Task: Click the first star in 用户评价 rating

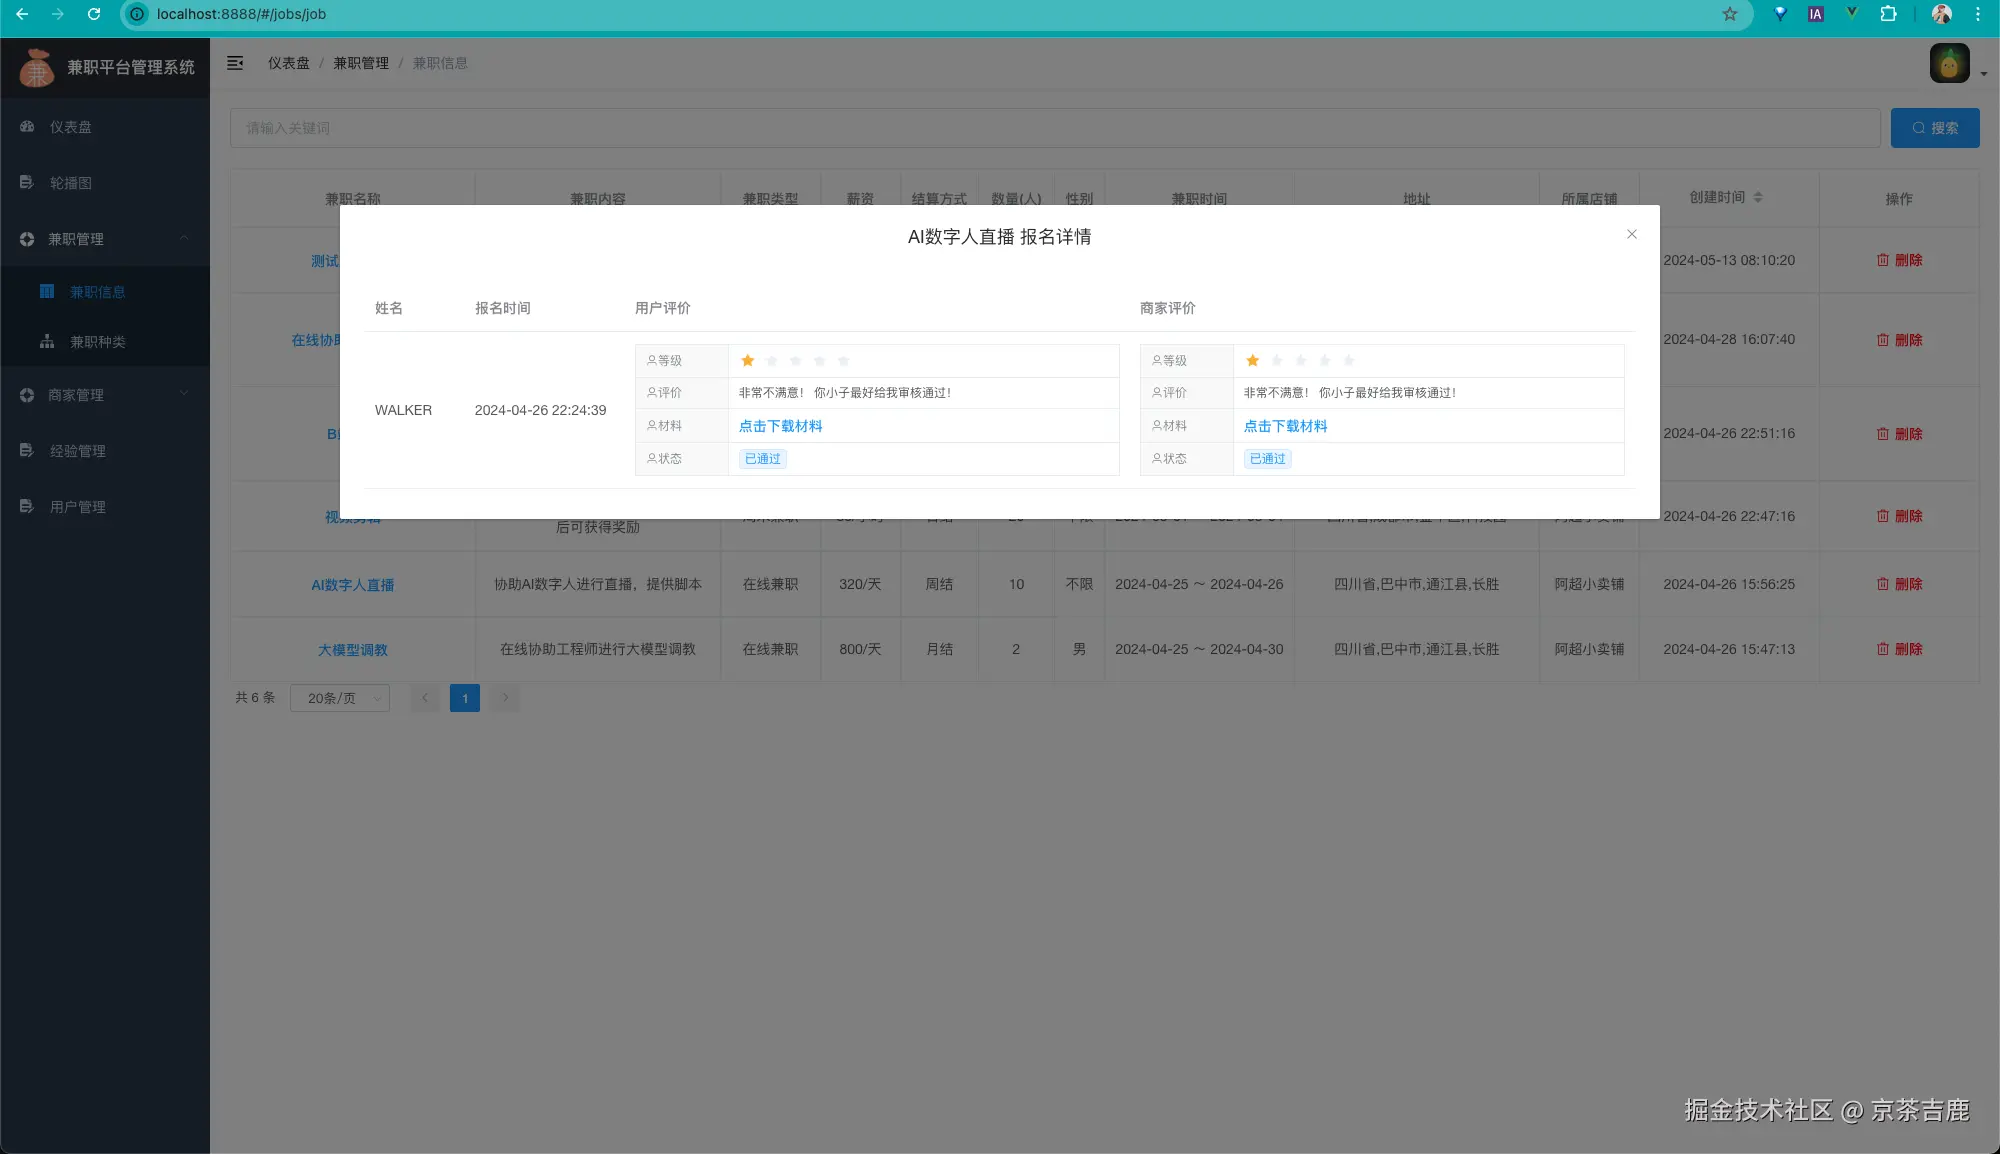Action: click(747, 361)
